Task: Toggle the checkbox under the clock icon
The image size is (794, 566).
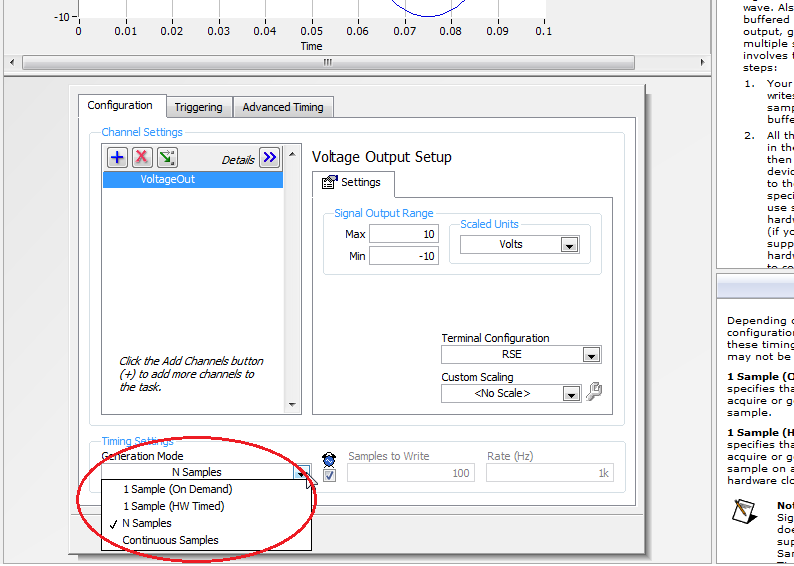Action: (x=329, y=475)
